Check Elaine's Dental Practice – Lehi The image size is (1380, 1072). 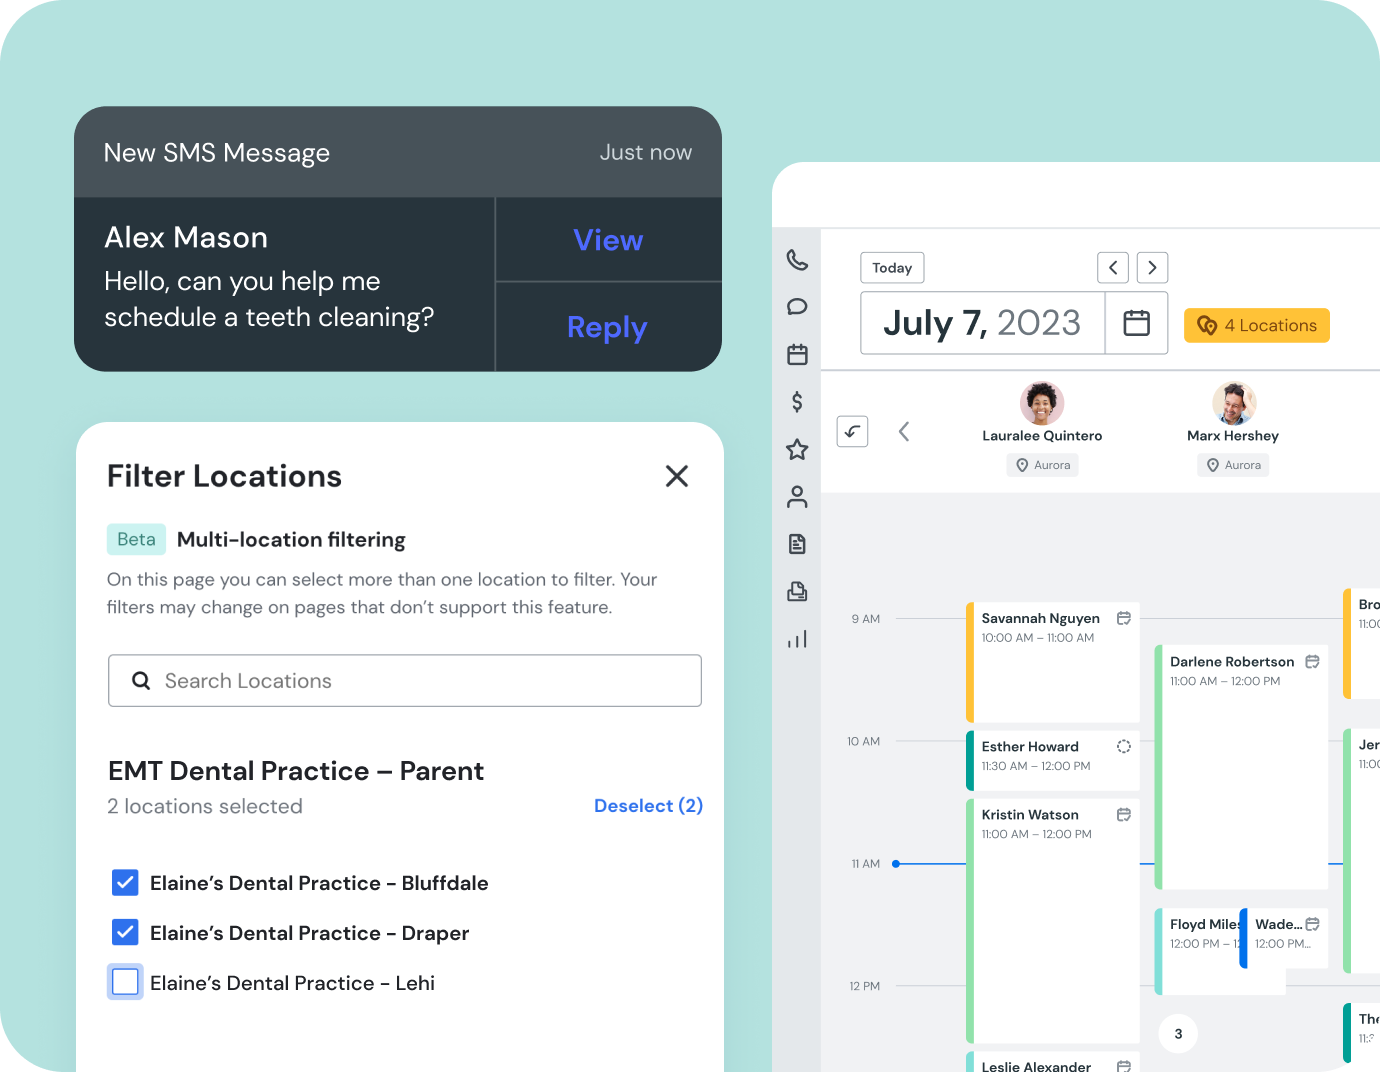[x=125, y=982]
